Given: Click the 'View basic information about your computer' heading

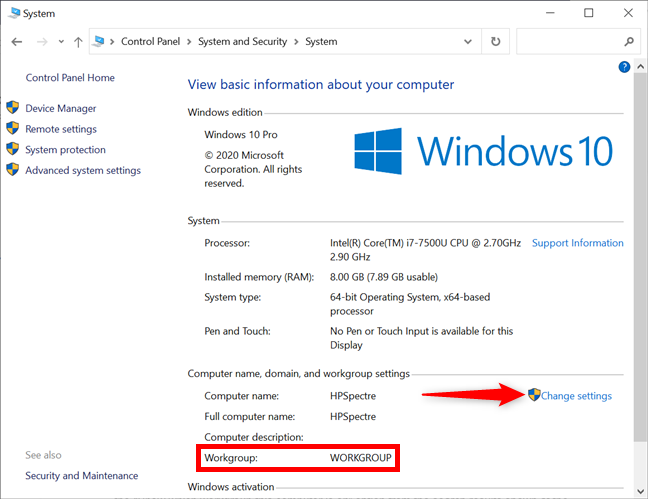Looking at the screenshot, I should (321, 85).
